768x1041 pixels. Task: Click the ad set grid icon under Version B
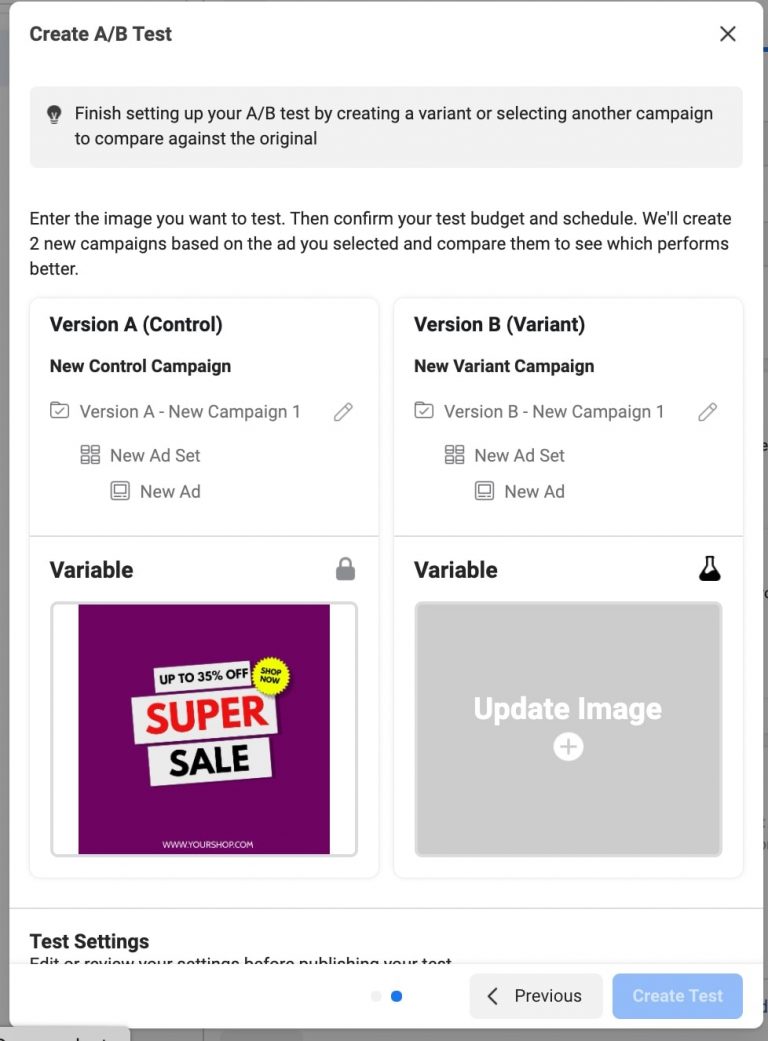pos(454,455)
